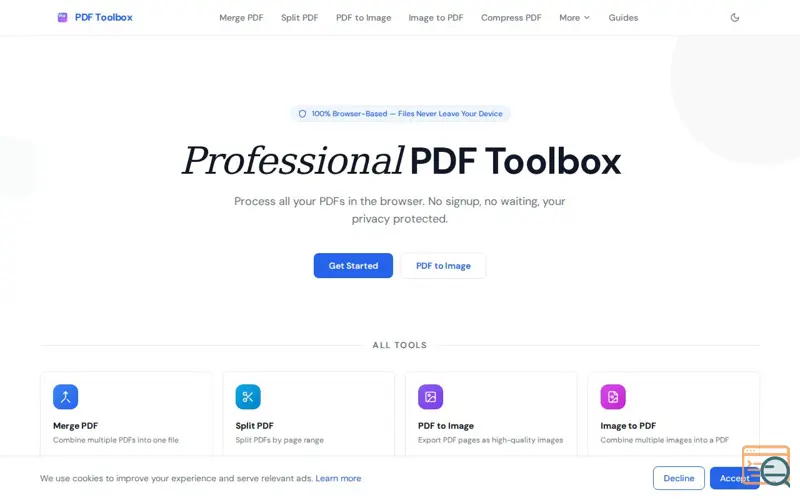Click the PDF to Image hero button
This screenshot has width=800, height=500.
(443, 266)
